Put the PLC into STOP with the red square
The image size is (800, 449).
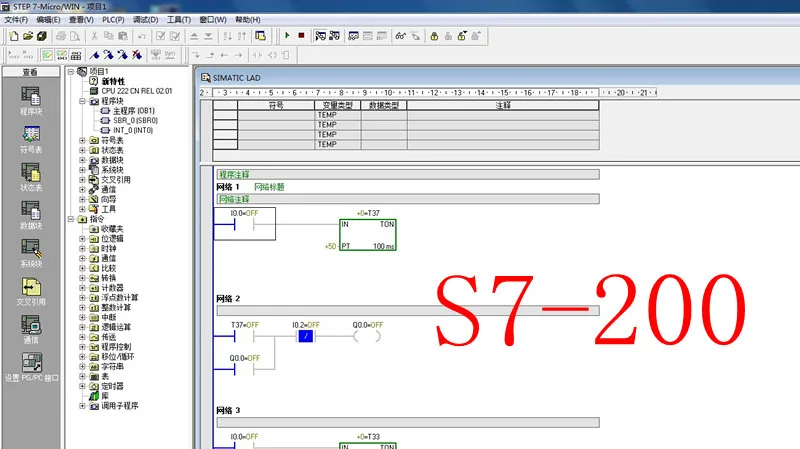click(x=302, y=36)
